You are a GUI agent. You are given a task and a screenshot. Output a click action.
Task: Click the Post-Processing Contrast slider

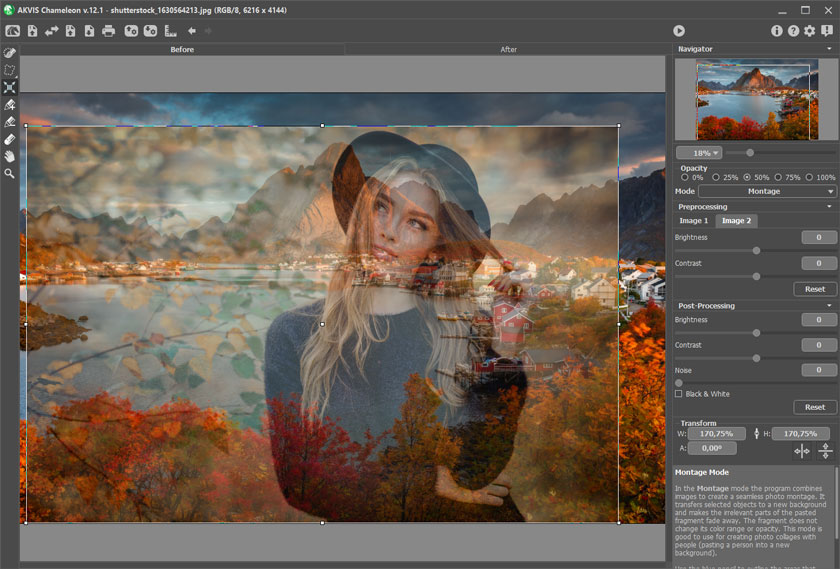point(755,358)
